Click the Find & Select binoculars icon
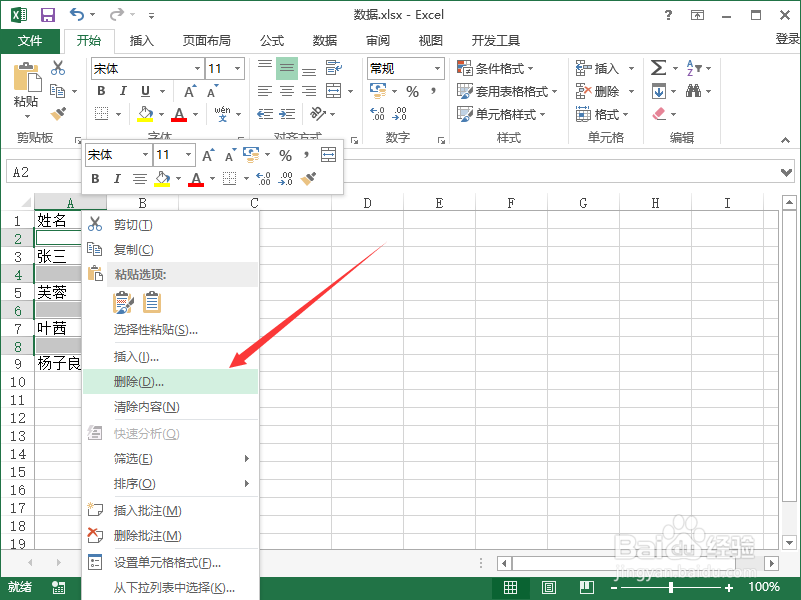 click(692, 91)
